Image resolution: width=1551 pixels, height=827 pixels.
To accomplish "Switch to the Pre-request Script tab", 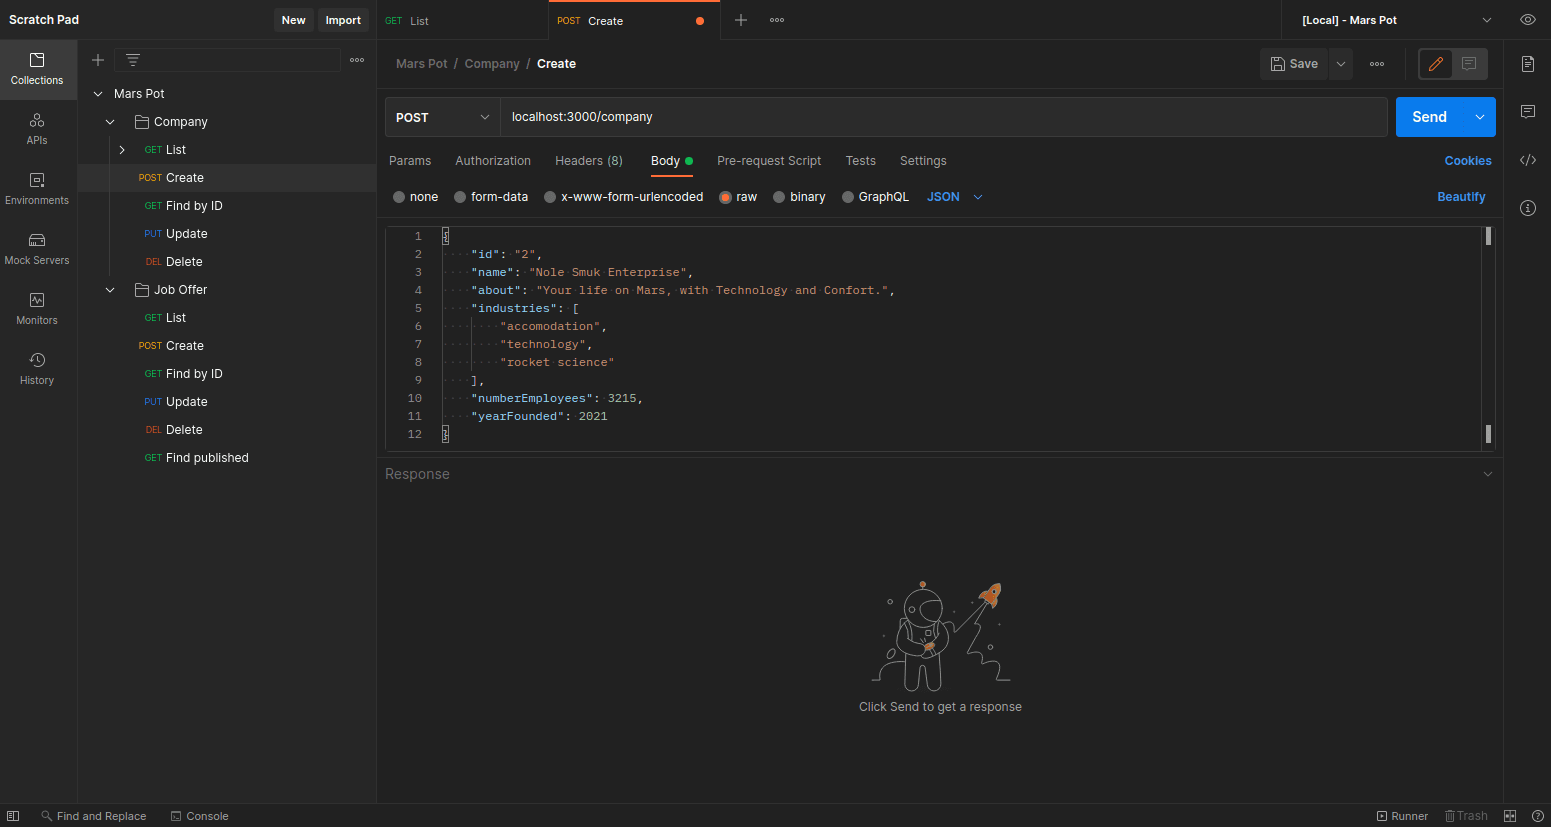I will (x=769, y=161).
